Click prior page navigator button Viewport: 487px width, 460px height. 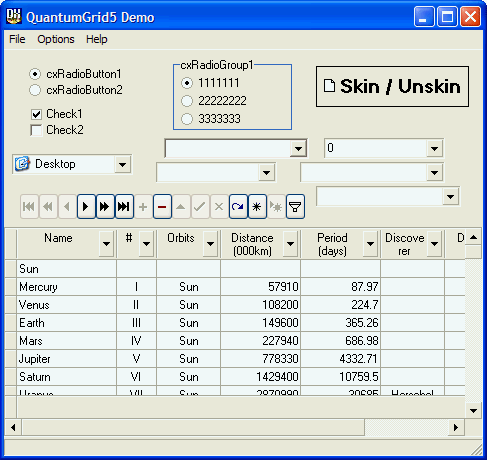coord(48,207)
